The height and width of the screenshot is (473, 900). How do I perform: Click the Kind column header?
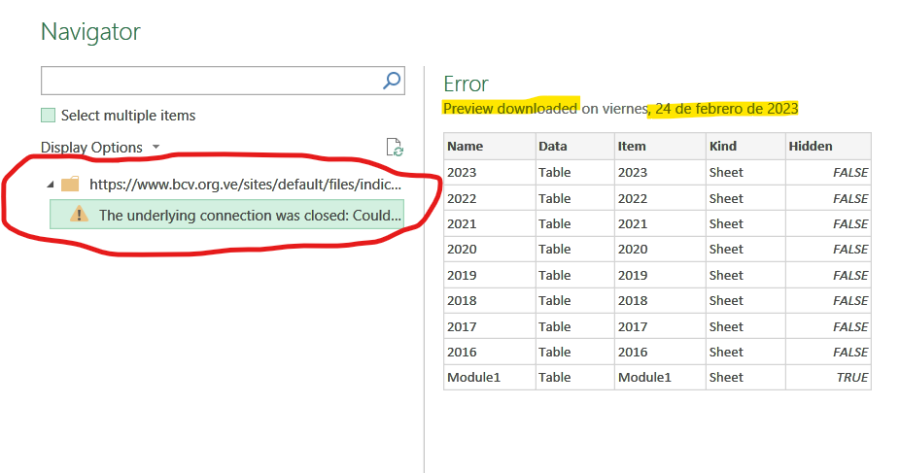746,146
